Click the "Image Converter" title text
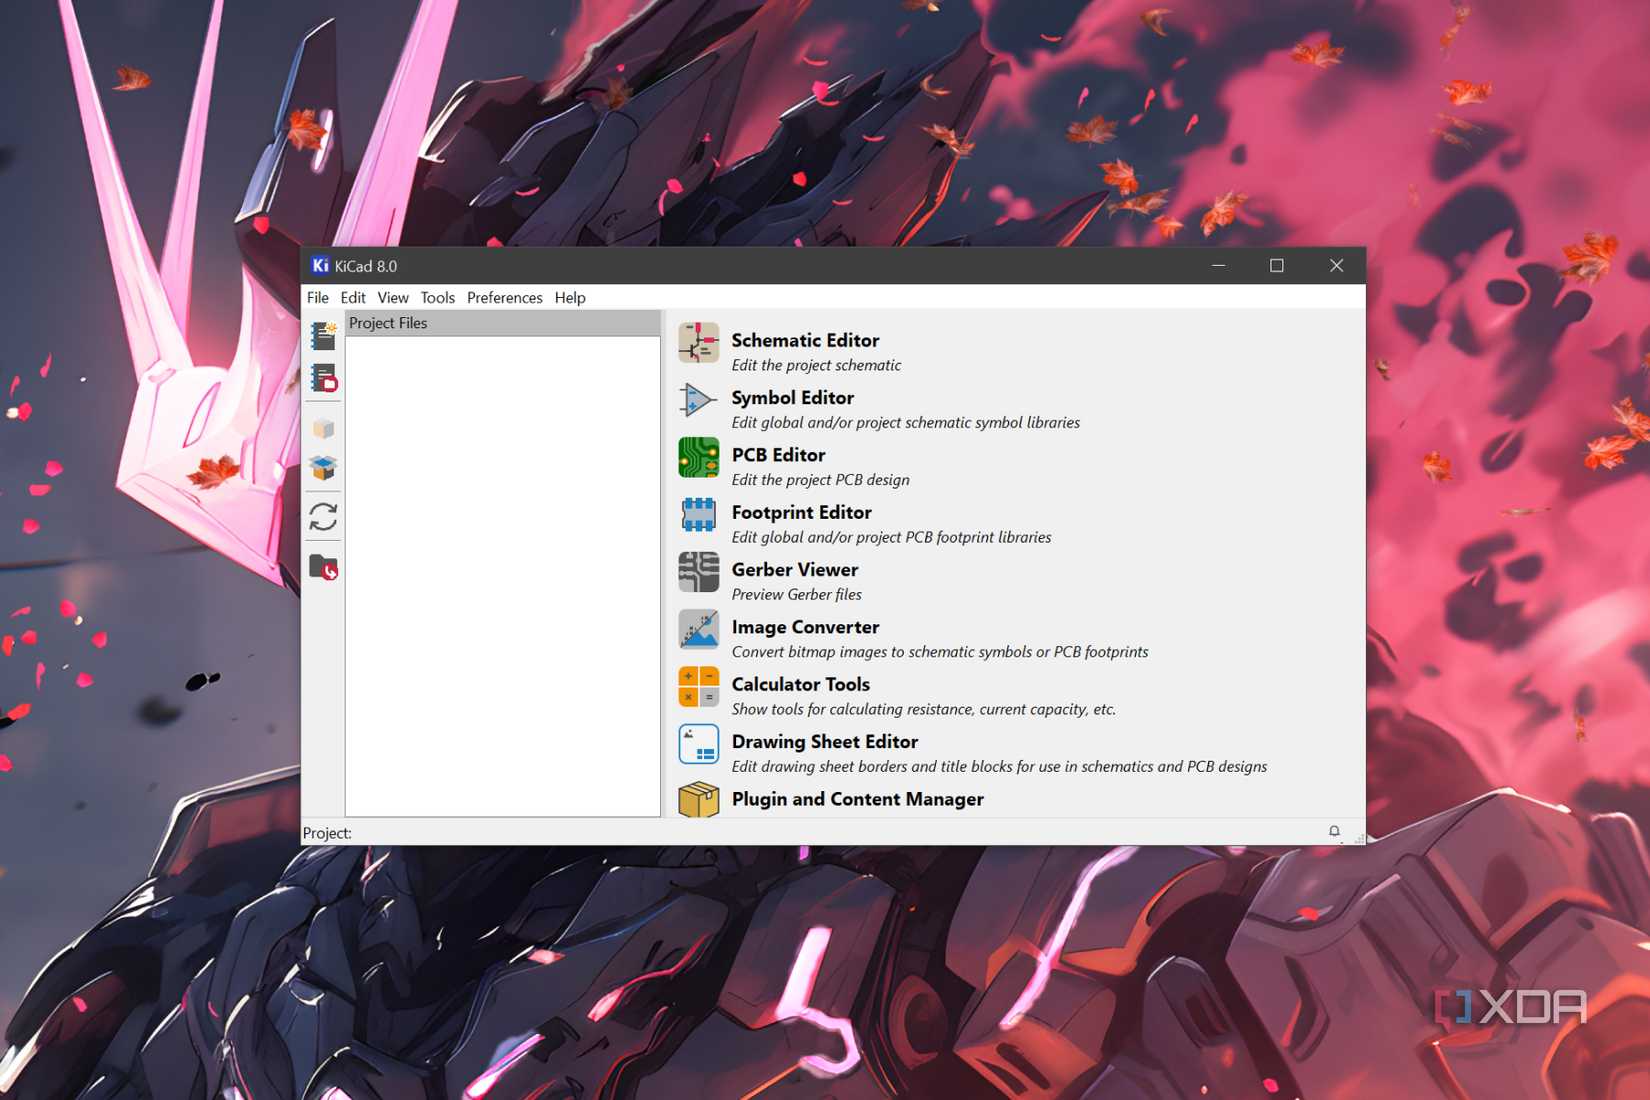Viewport: 1650px width, 1100px height. tap(805, 627)
